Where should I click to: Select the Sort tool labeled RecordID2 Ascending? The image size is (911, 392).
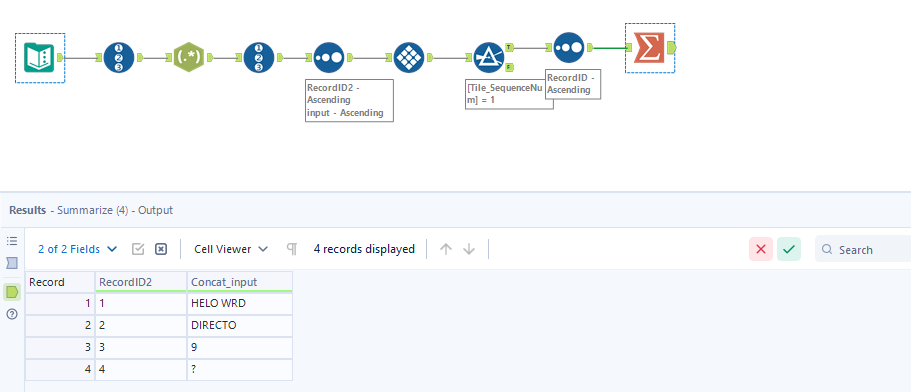329,57
